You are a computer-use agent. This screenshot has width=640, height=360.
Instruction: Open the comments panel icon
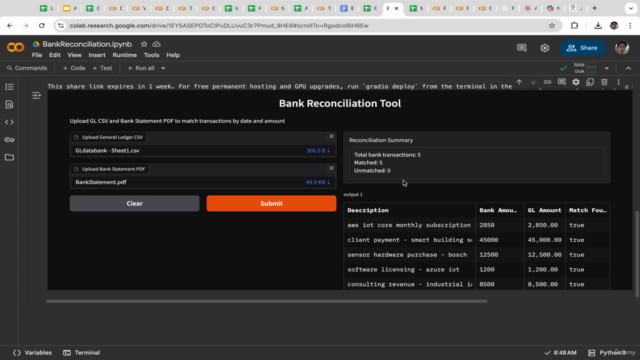point(521,48)
